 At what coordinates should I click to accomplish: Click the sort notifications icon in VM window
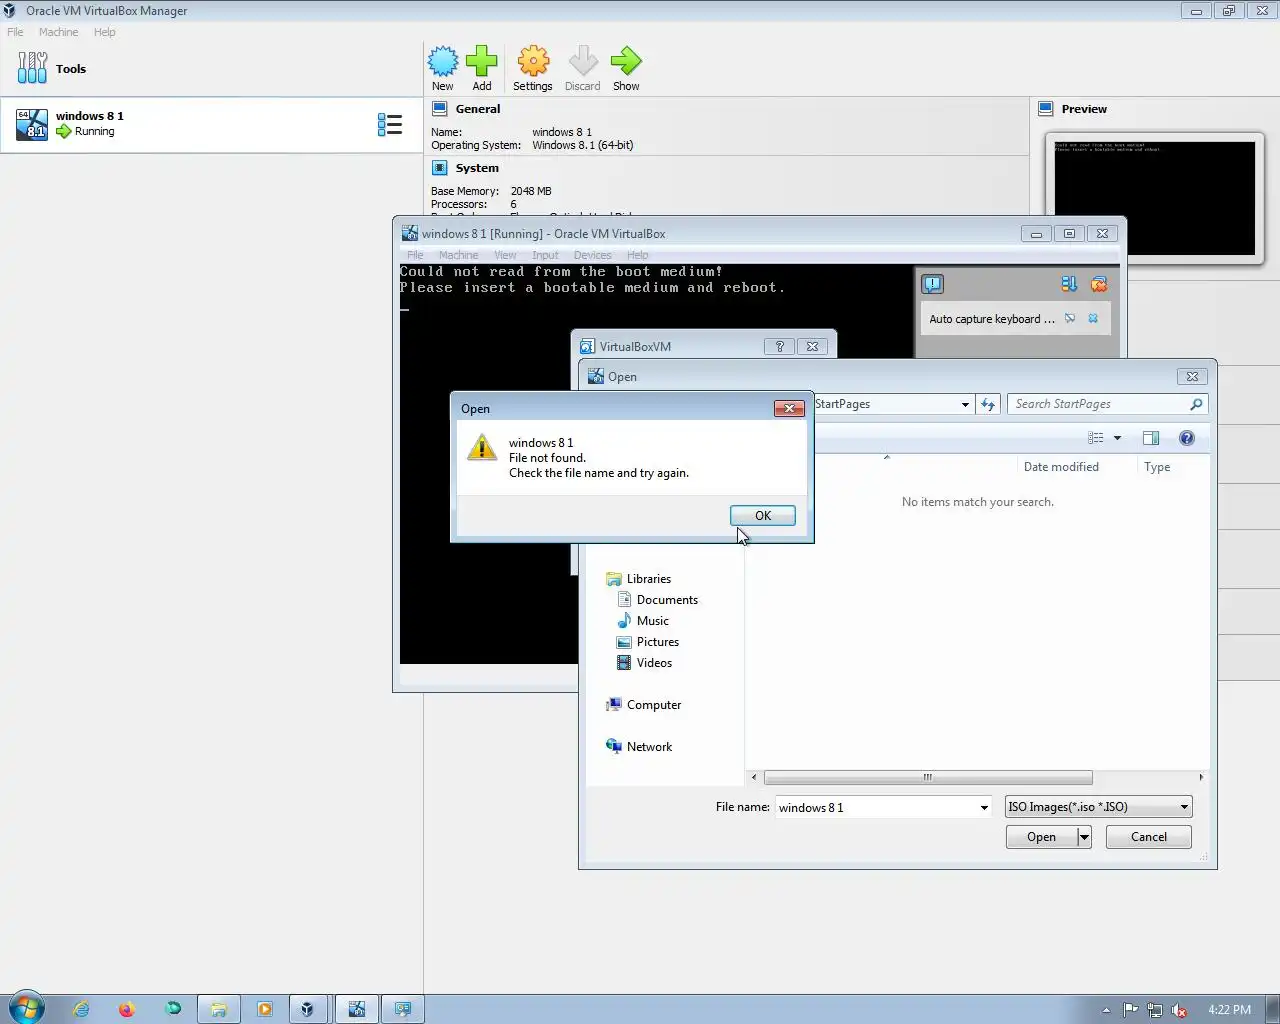1069,284
